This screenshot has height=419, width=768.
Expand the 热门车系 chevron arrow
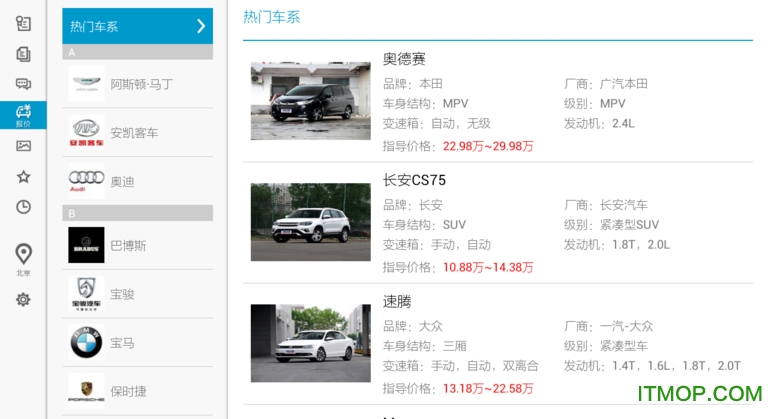201,26
